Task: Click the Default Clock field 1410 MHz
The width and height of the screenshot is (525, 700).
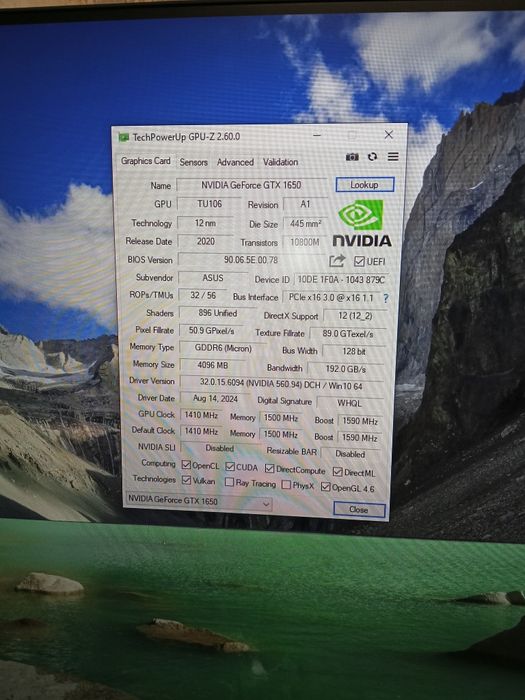Action: click(201, 431)
